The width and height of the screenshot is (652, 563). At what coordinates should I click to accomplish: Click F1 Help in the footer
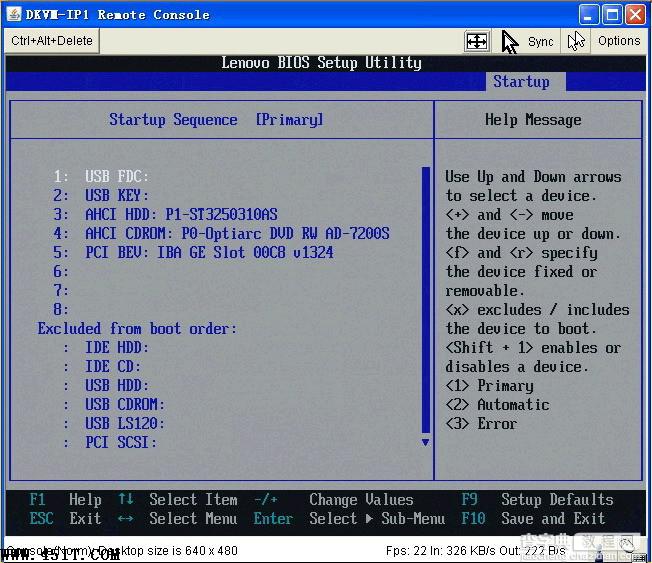65,499
